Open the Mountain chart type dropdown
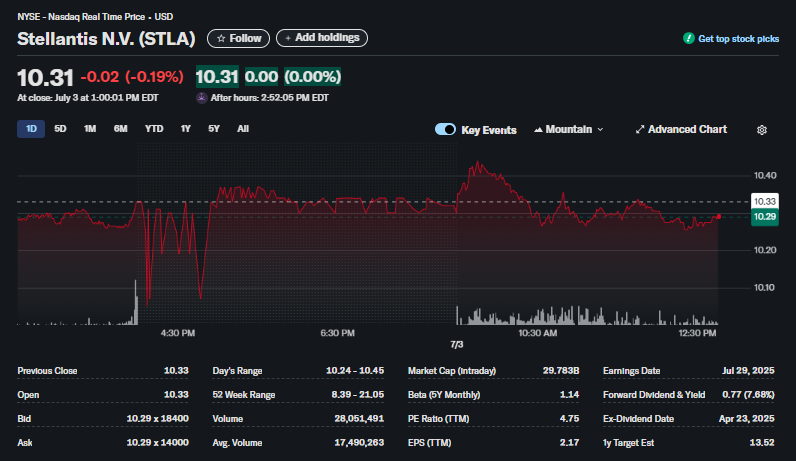This screenshot has height=461, width=796. [569, 129]
